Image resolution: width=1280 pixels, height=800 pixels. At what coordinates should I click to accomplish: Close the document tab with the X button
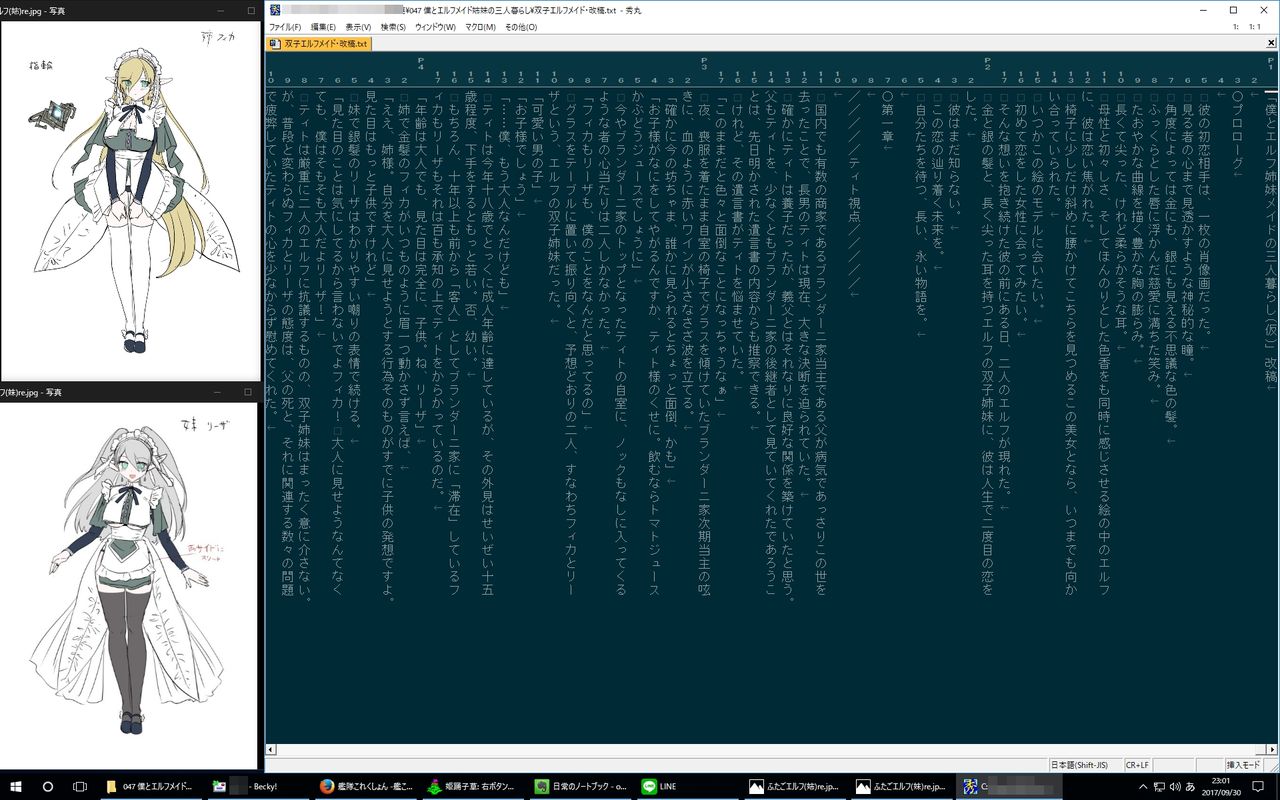click(1271, 44)
